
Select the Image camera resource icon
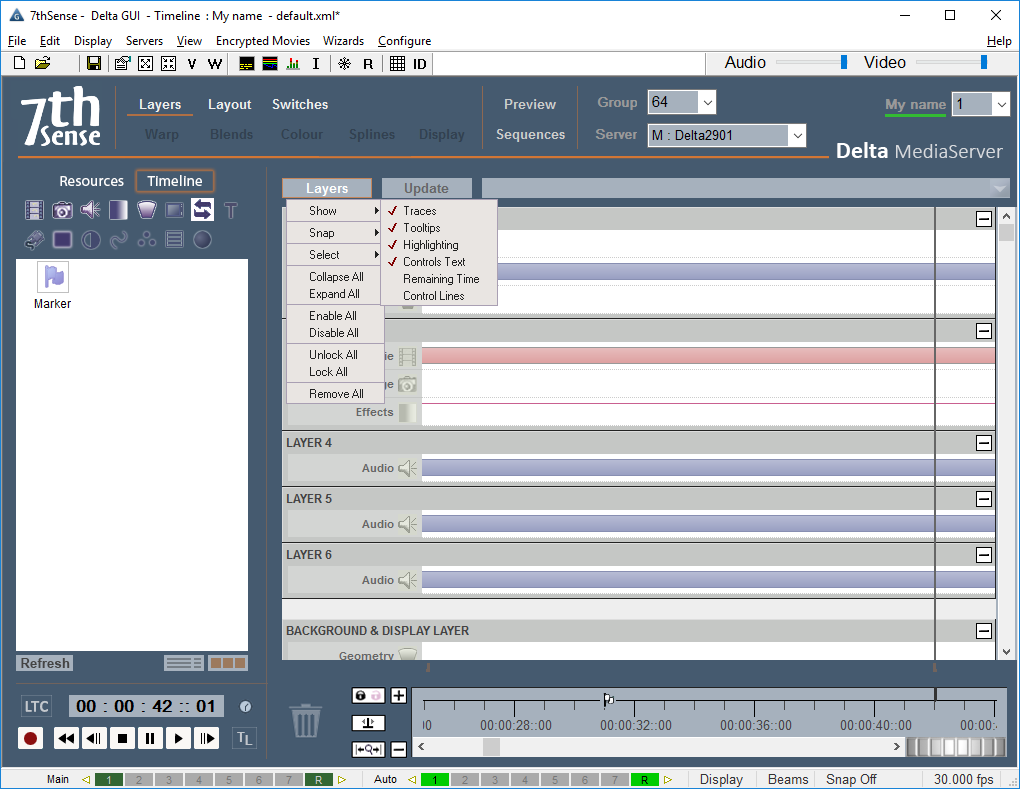pyautogui.click(x=62, y=209)
